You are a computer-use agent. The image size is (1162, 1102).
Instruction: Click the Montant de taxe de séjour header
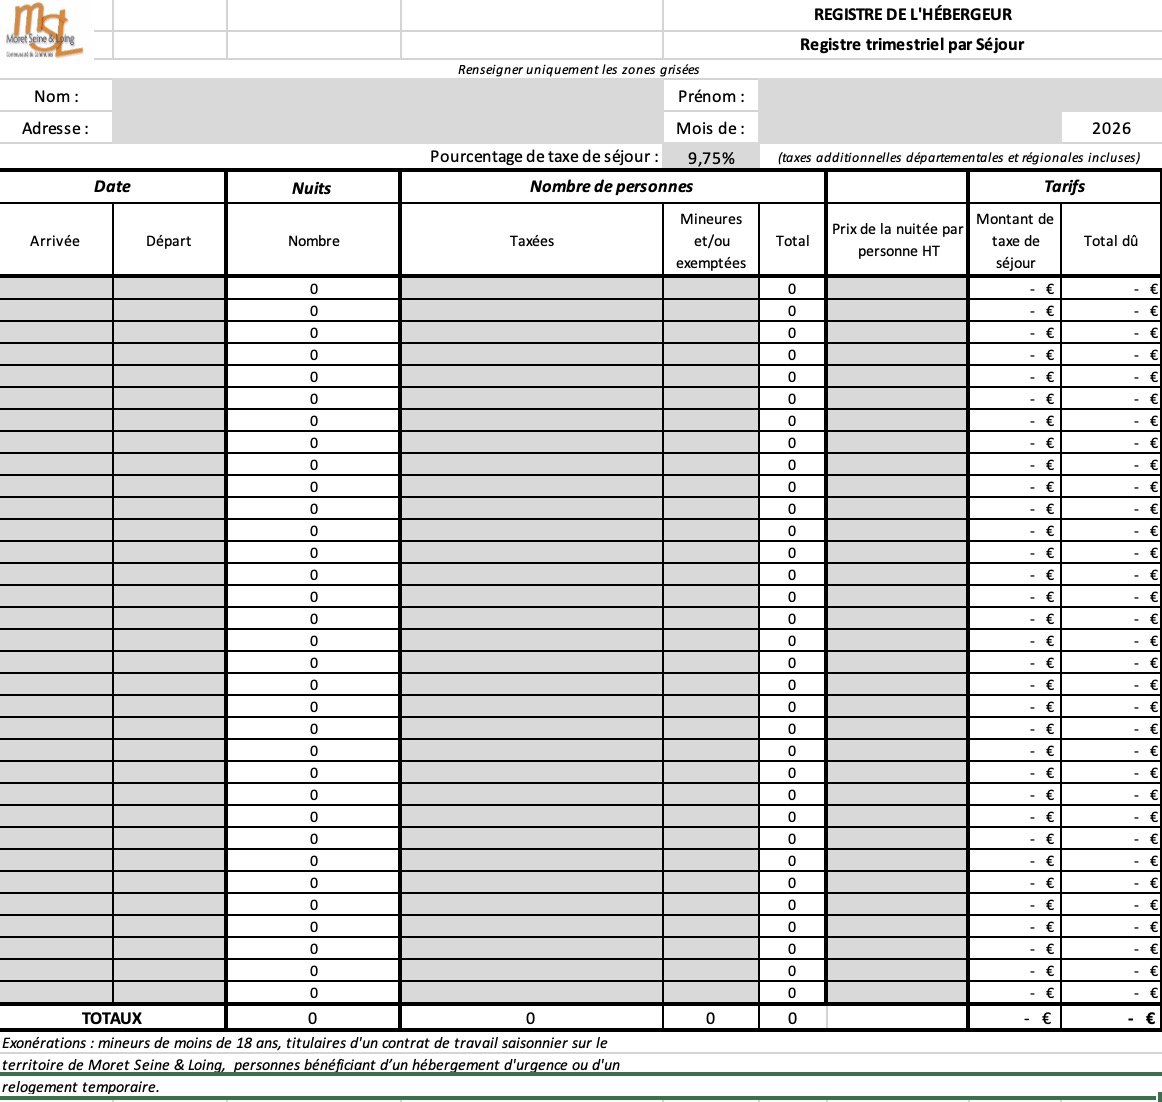(1015, 241)
